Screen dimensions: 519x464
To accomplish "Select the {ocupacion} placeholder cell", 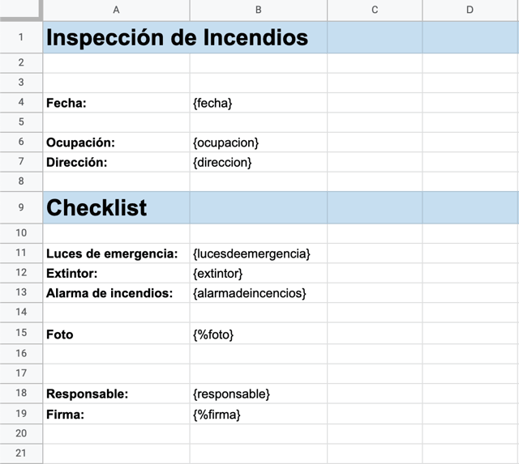I will [258, 142].
